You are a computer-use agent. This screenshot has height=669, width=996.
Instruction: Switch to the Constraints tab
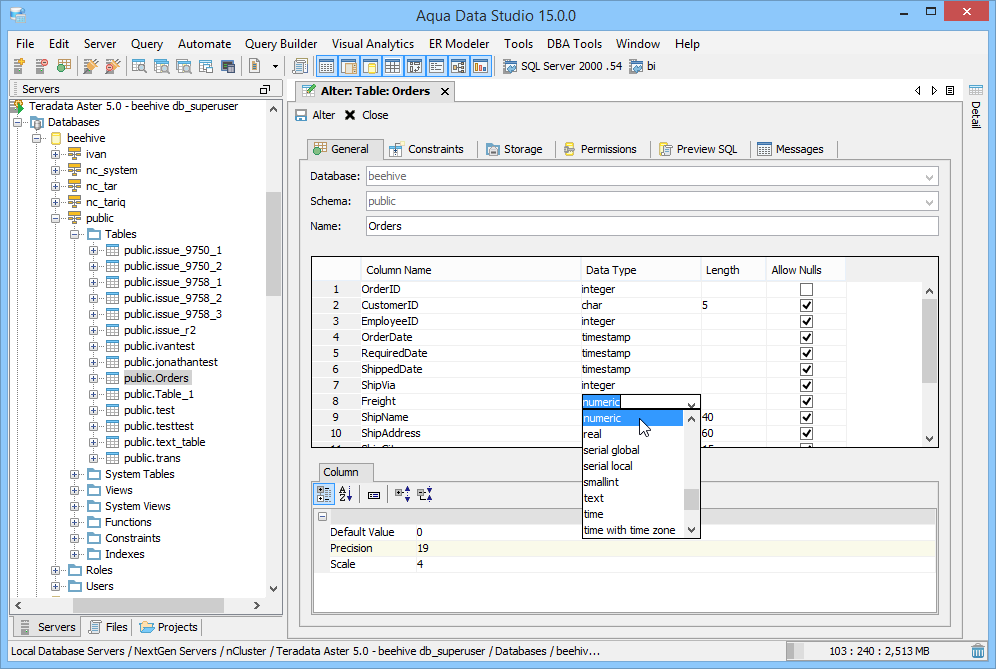point(427,149)
